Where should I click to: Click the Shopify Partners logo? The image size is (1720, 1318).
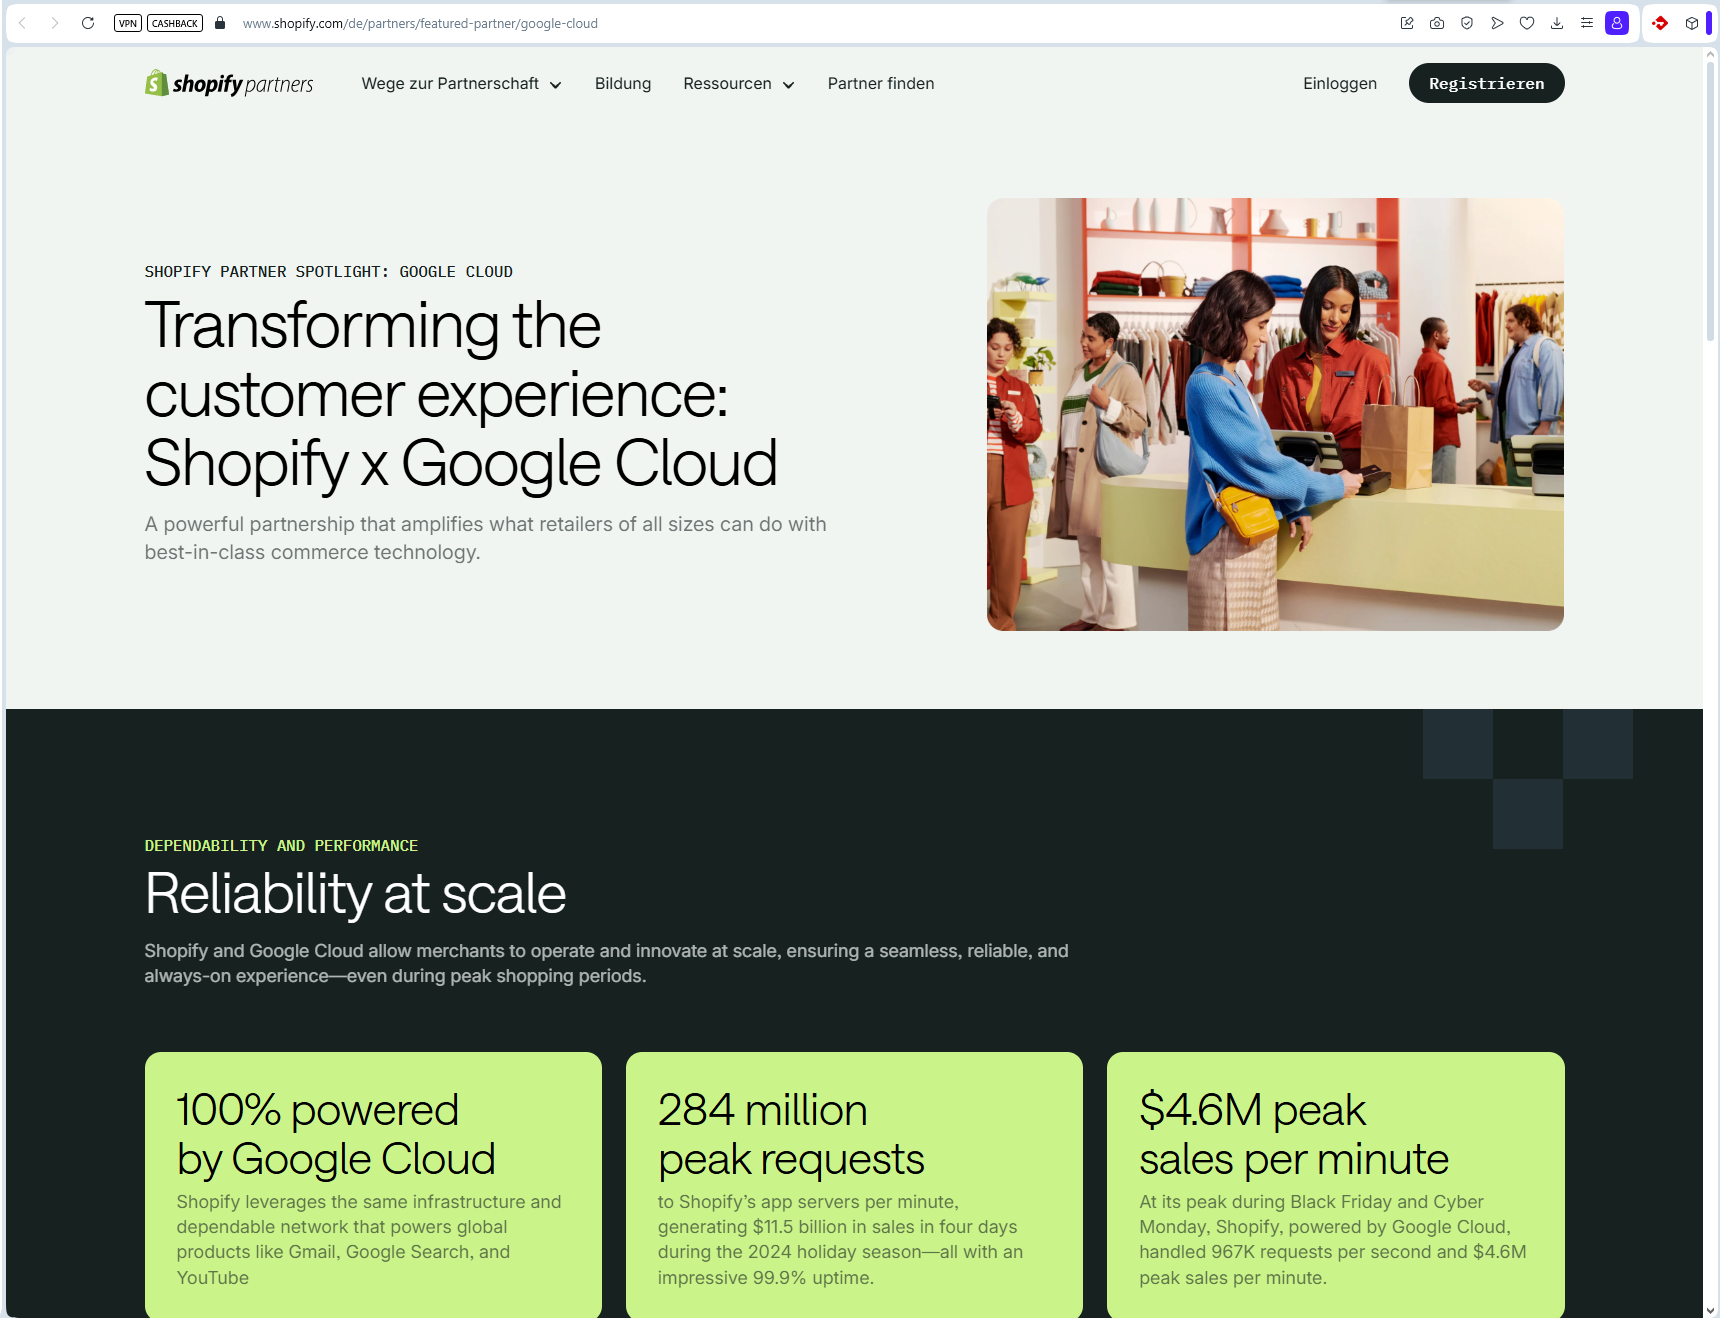(x=229, y=84)
